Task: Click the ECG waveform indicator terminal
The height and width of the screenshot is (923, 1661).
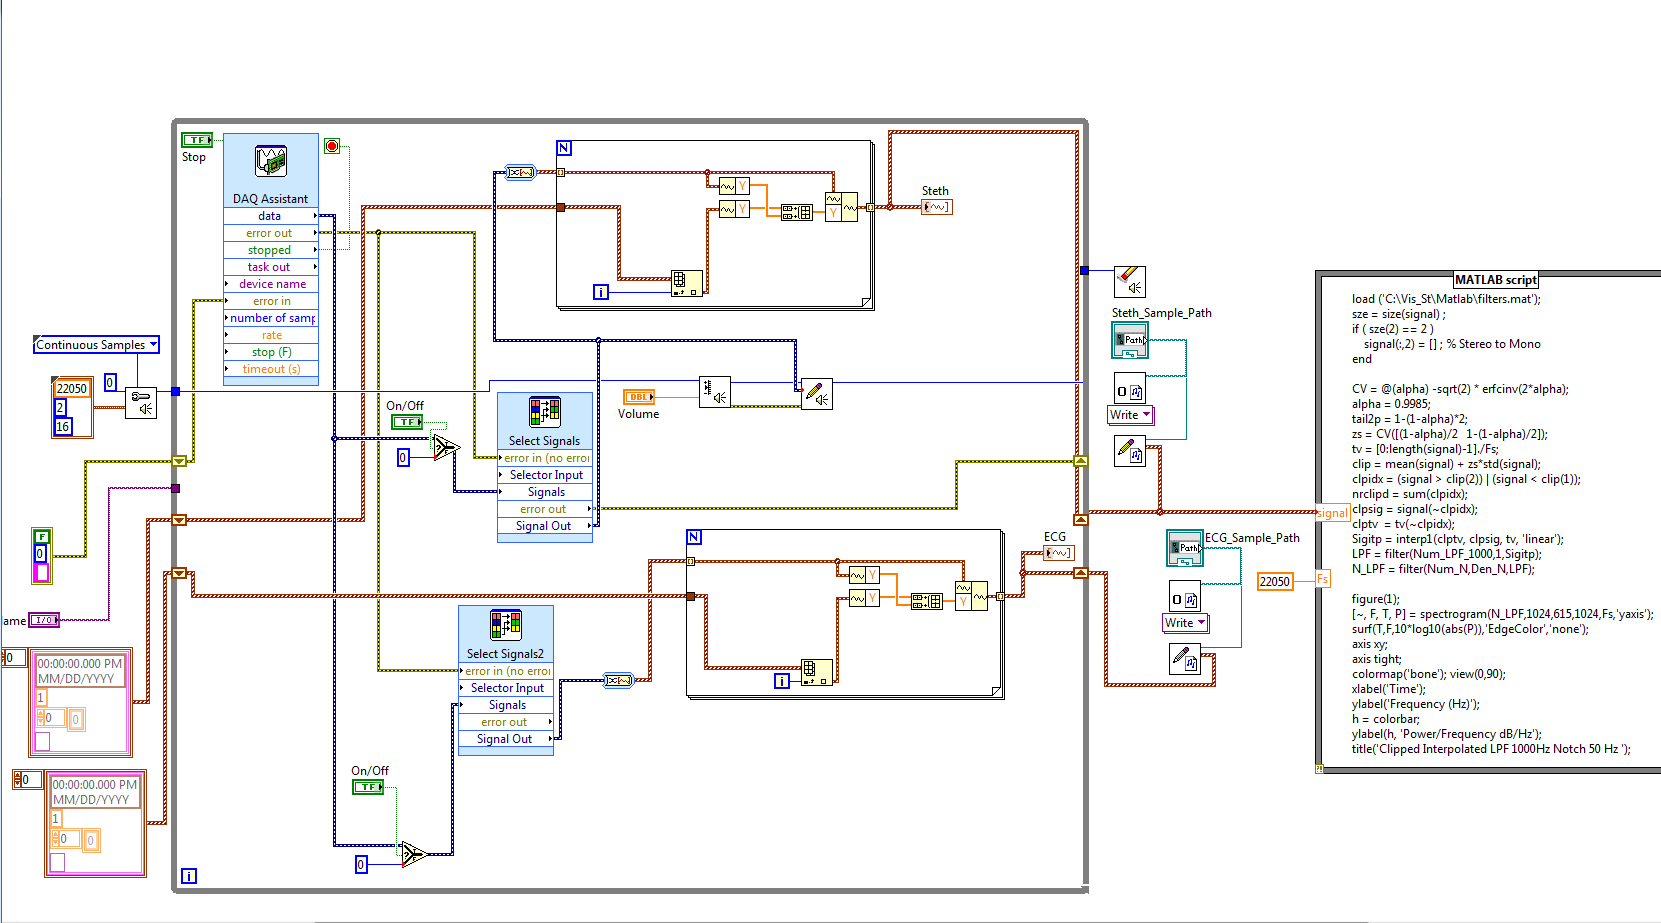Action: [1058, 553]
